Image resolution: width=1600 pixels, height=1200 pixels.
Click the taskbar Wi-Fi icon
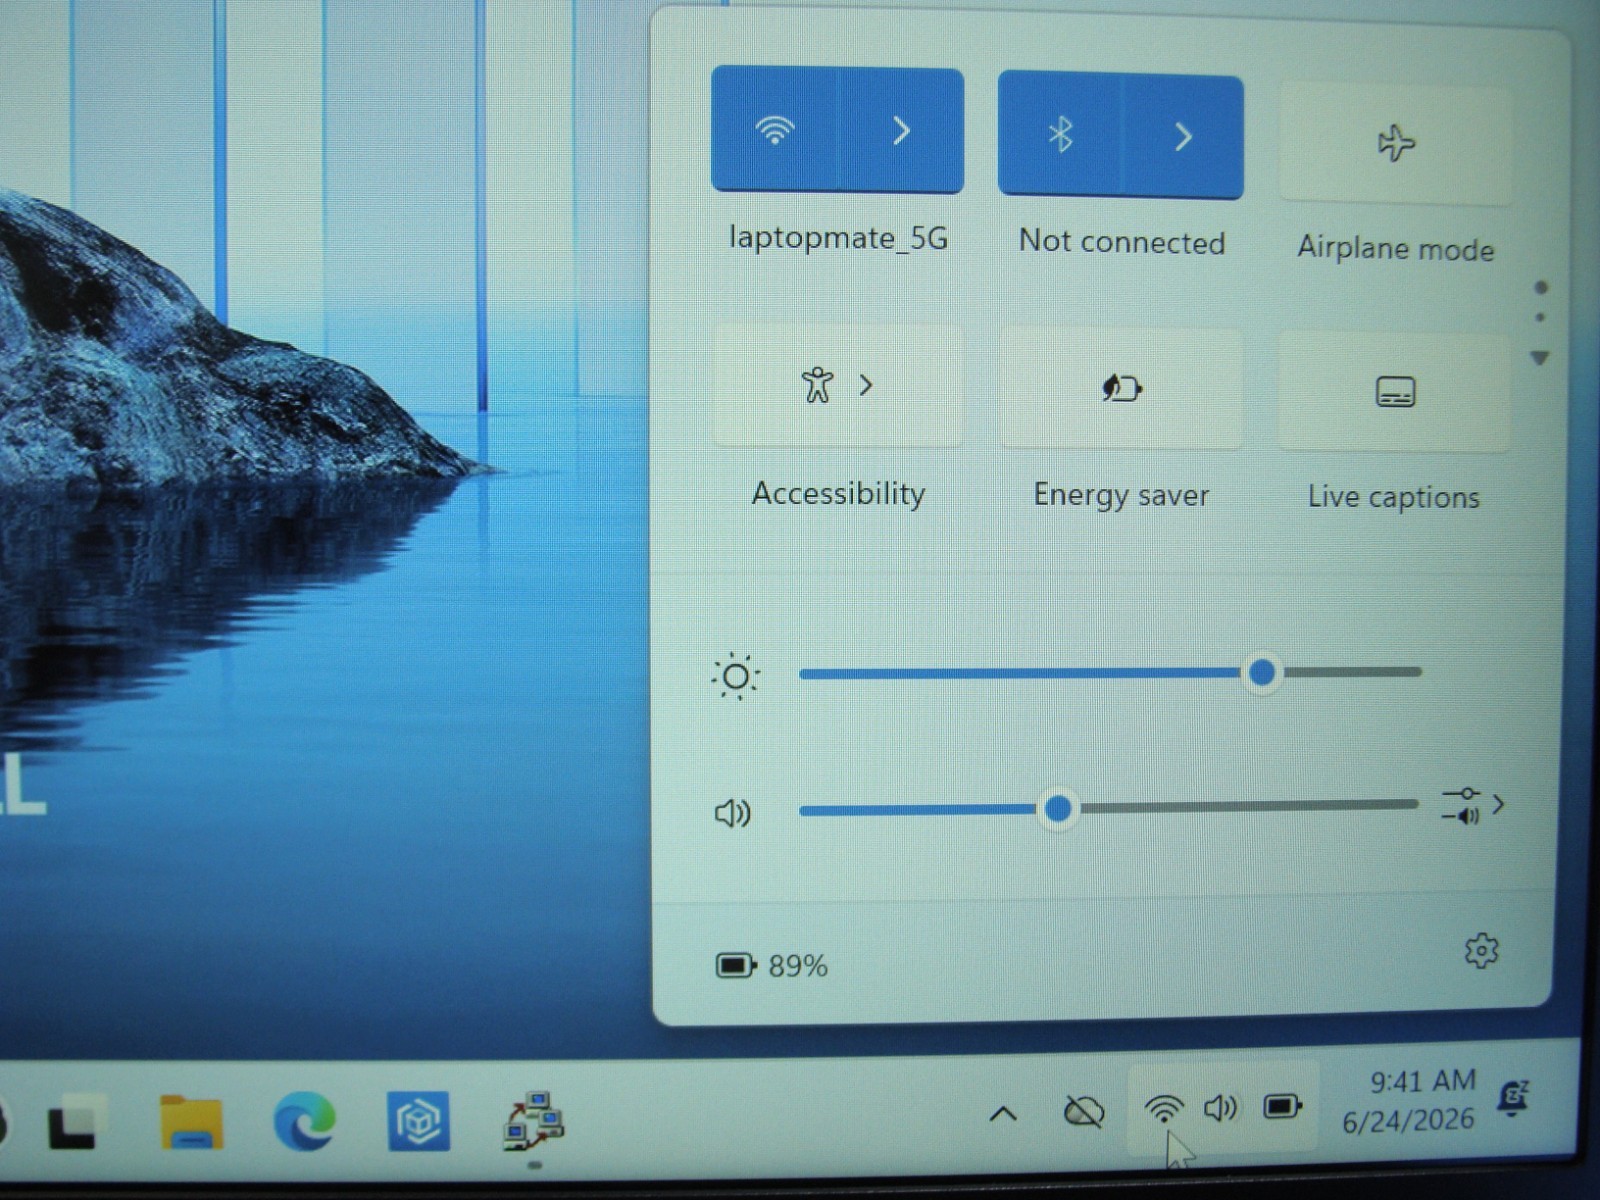click(1164, 1109)
